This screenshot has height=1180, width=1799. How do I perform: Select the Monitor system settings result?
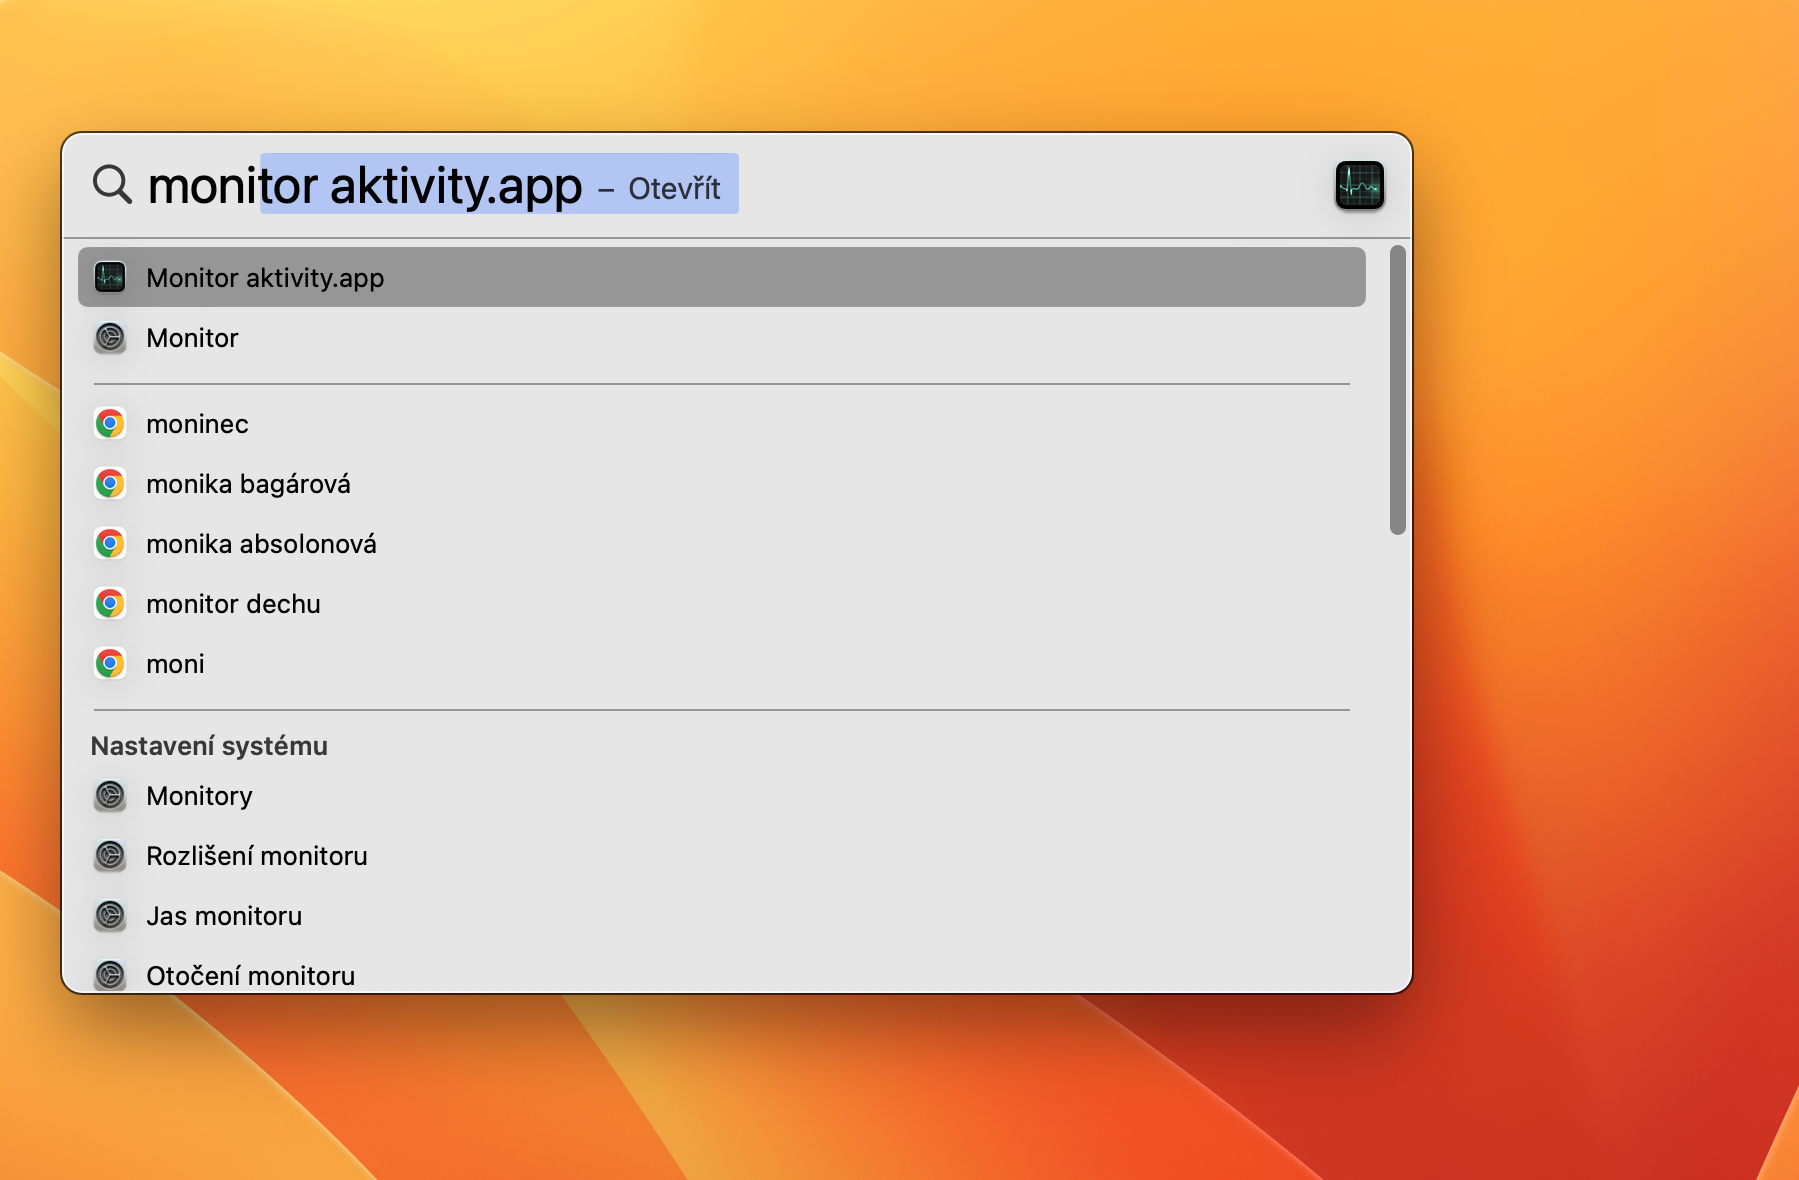click(722, 338)
